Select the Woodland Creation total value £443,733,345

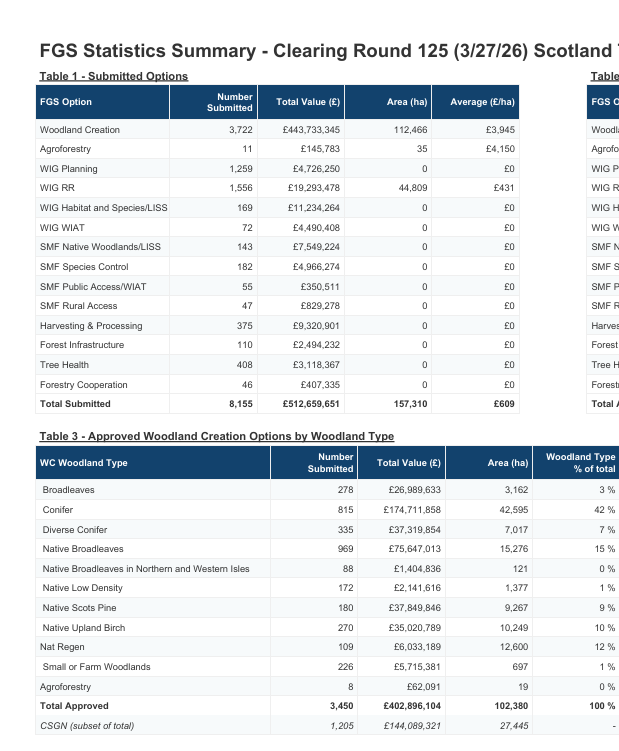309,130
